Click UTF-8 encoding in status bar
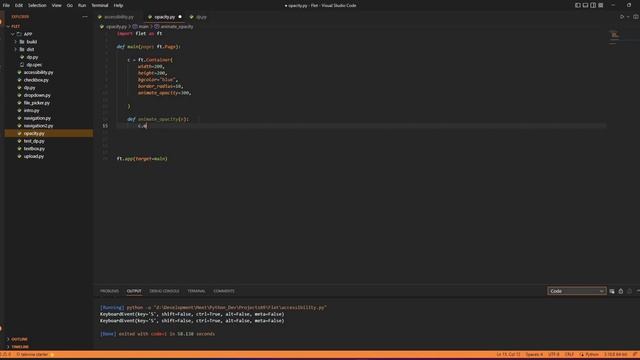640x360 pixels. (554, 355)
